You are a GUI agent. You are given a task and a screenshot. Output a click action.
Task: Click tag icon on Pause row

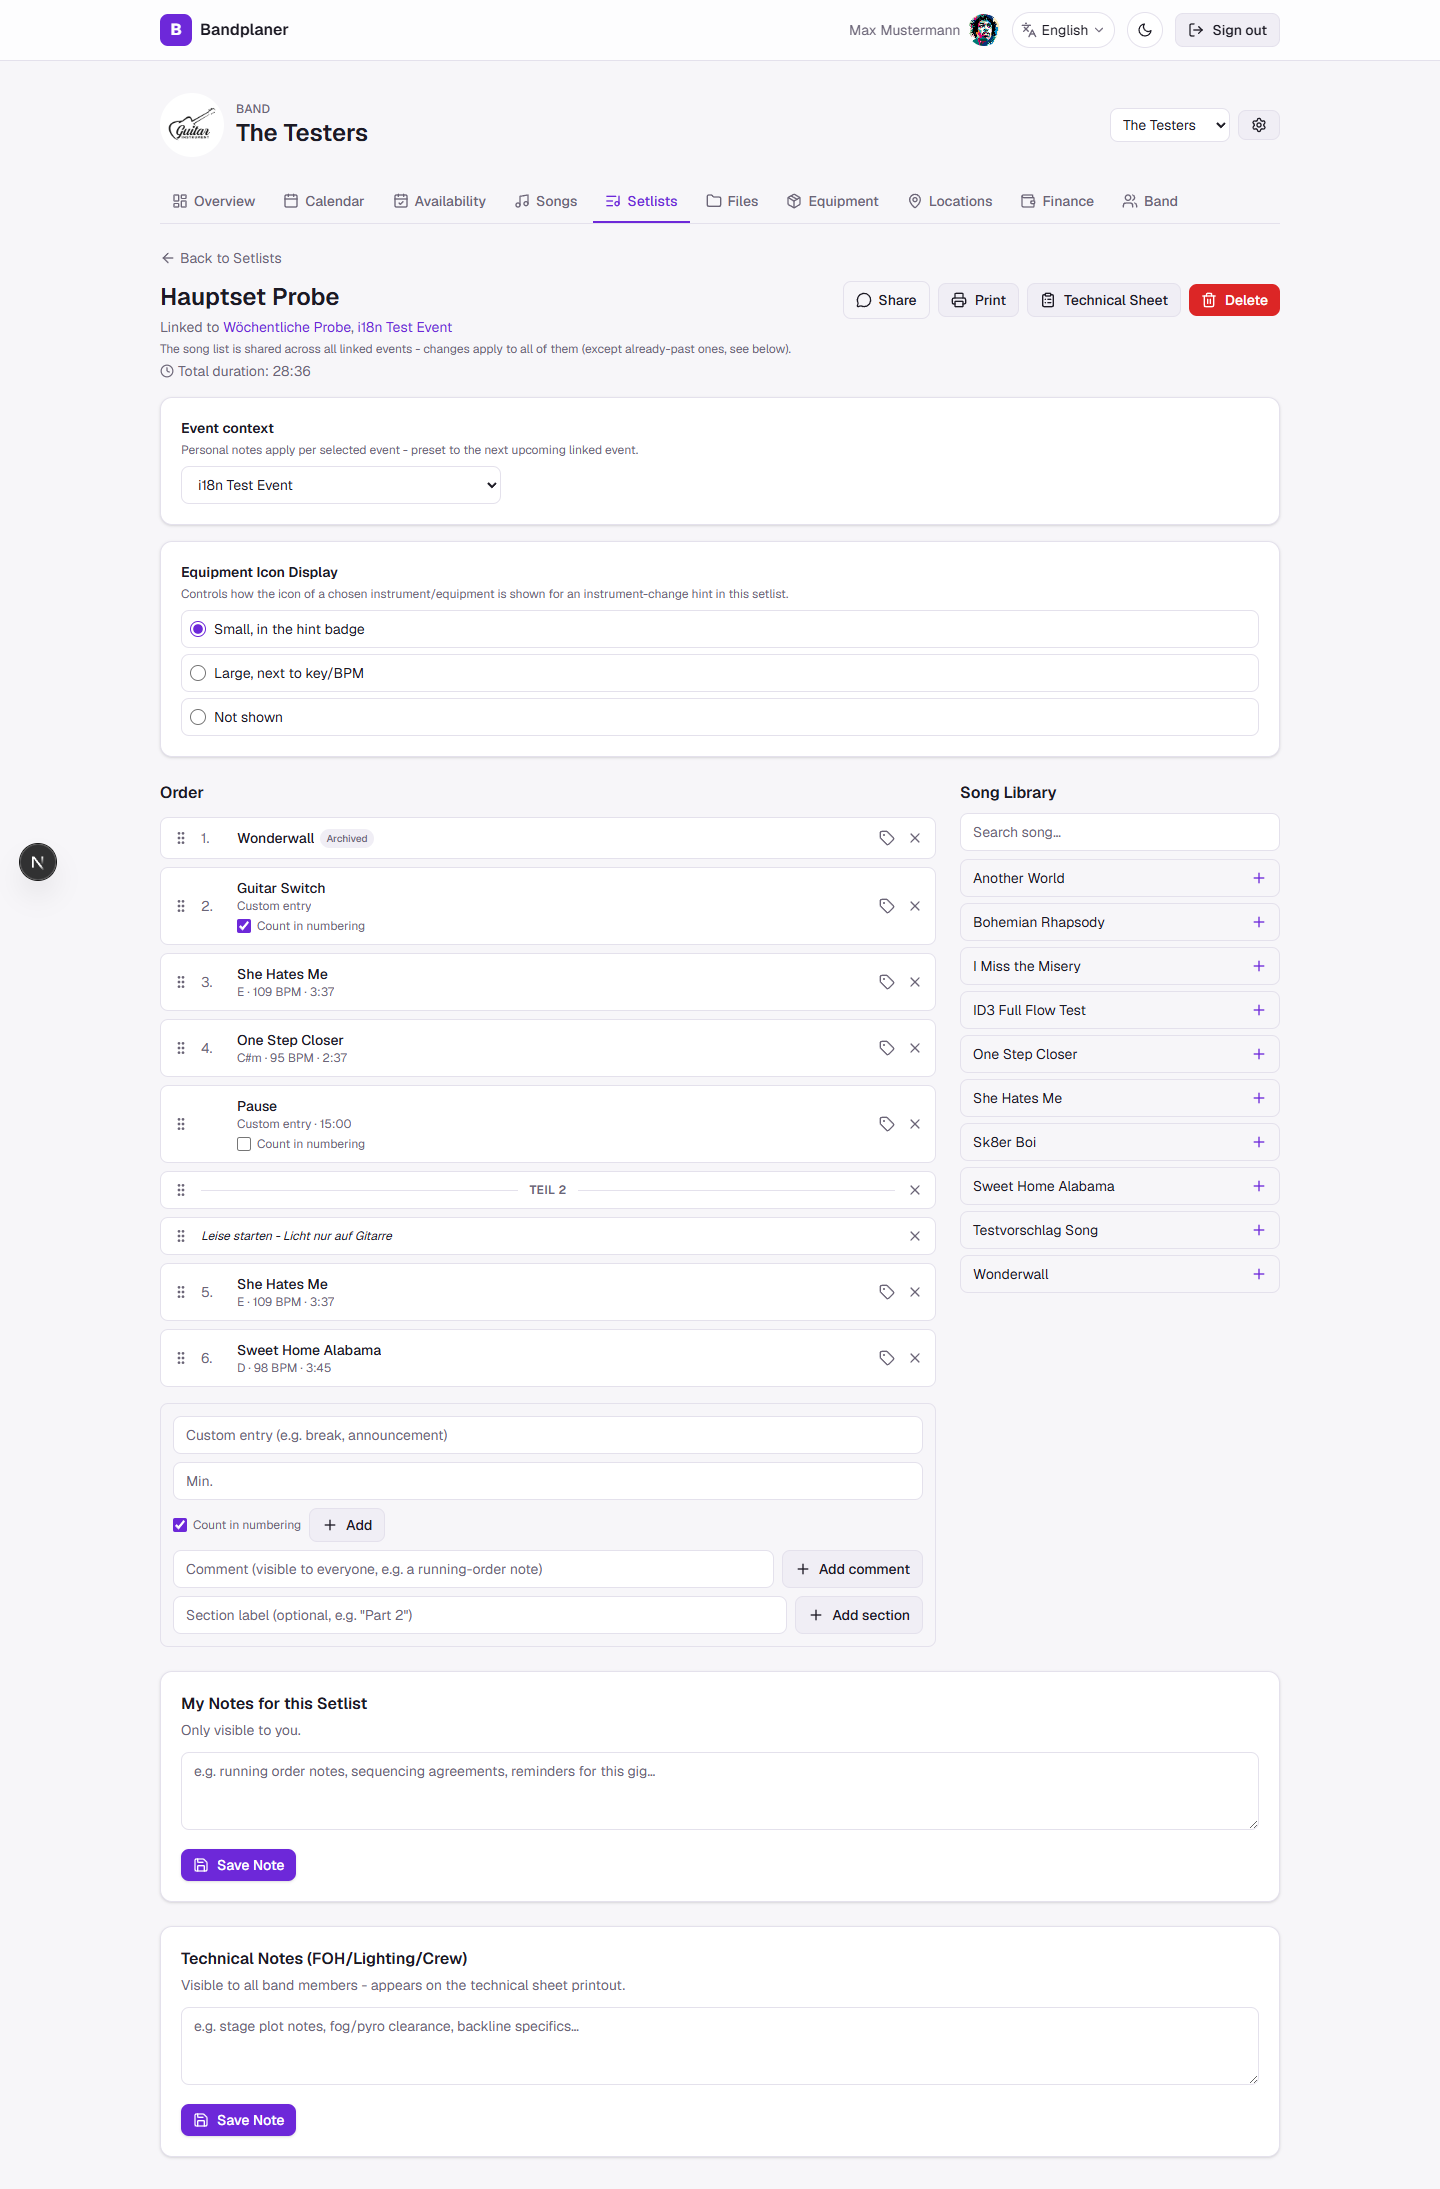coord(886,1124)
